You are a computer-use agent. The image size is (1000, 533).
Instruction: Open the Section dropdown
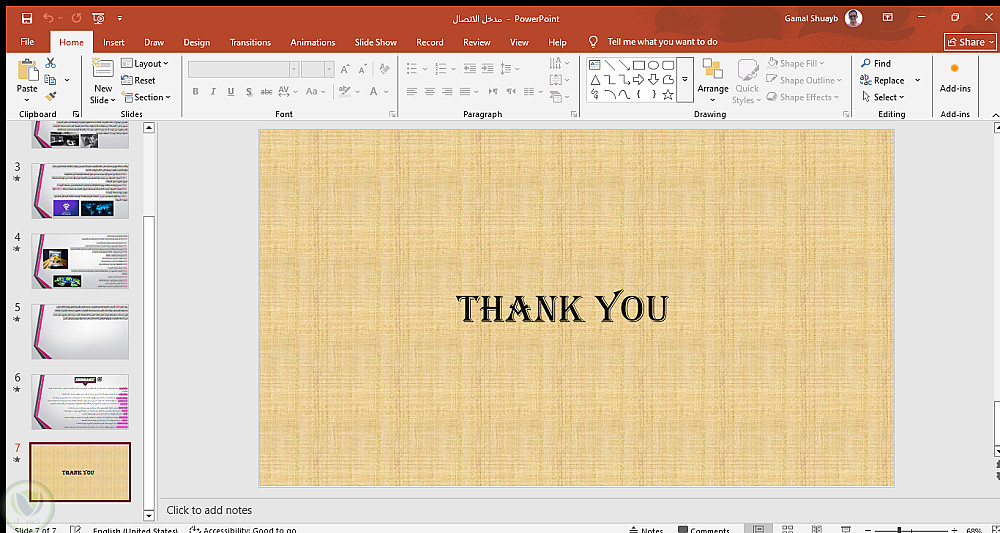(146, 97)
